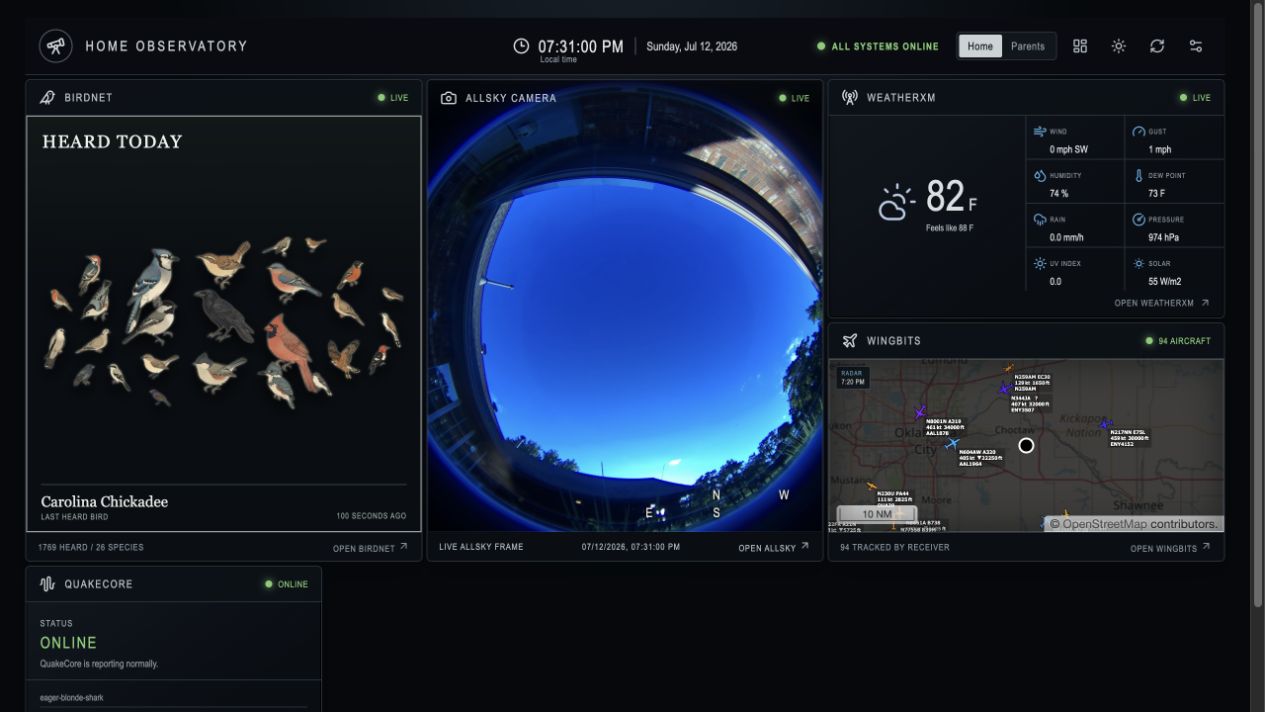Click the AllSky frame timestamp 07/12/2026

631,547
